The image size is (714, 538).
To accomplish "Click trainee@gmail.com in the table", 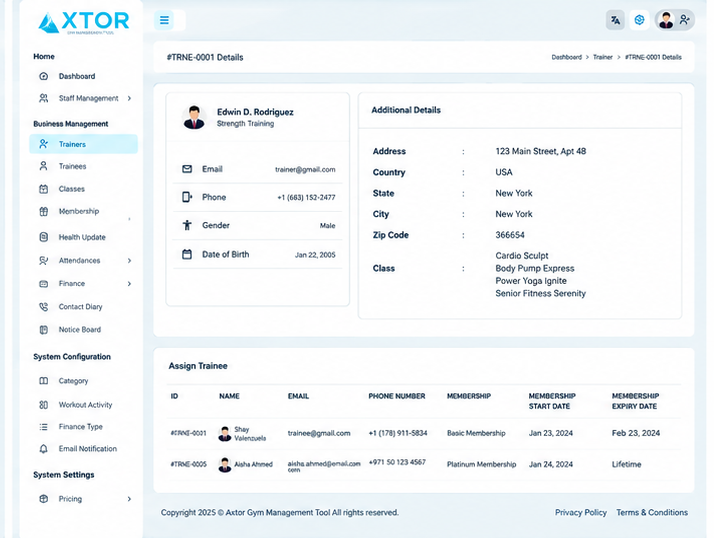I will click(319, 433).
